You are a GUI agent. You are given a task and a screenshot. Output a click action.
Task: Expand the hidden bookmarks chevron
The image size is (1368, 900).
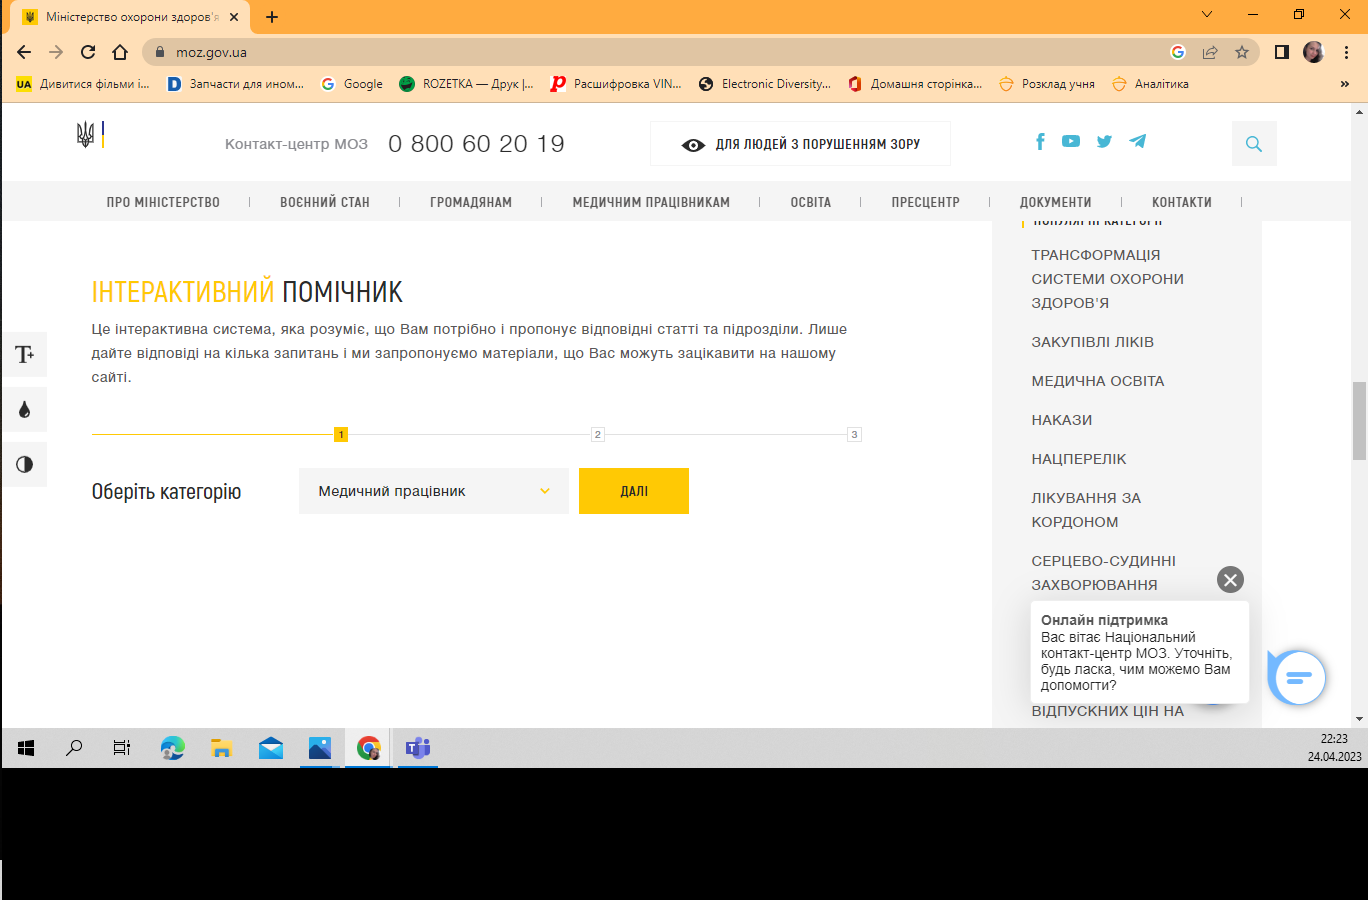1345,84
